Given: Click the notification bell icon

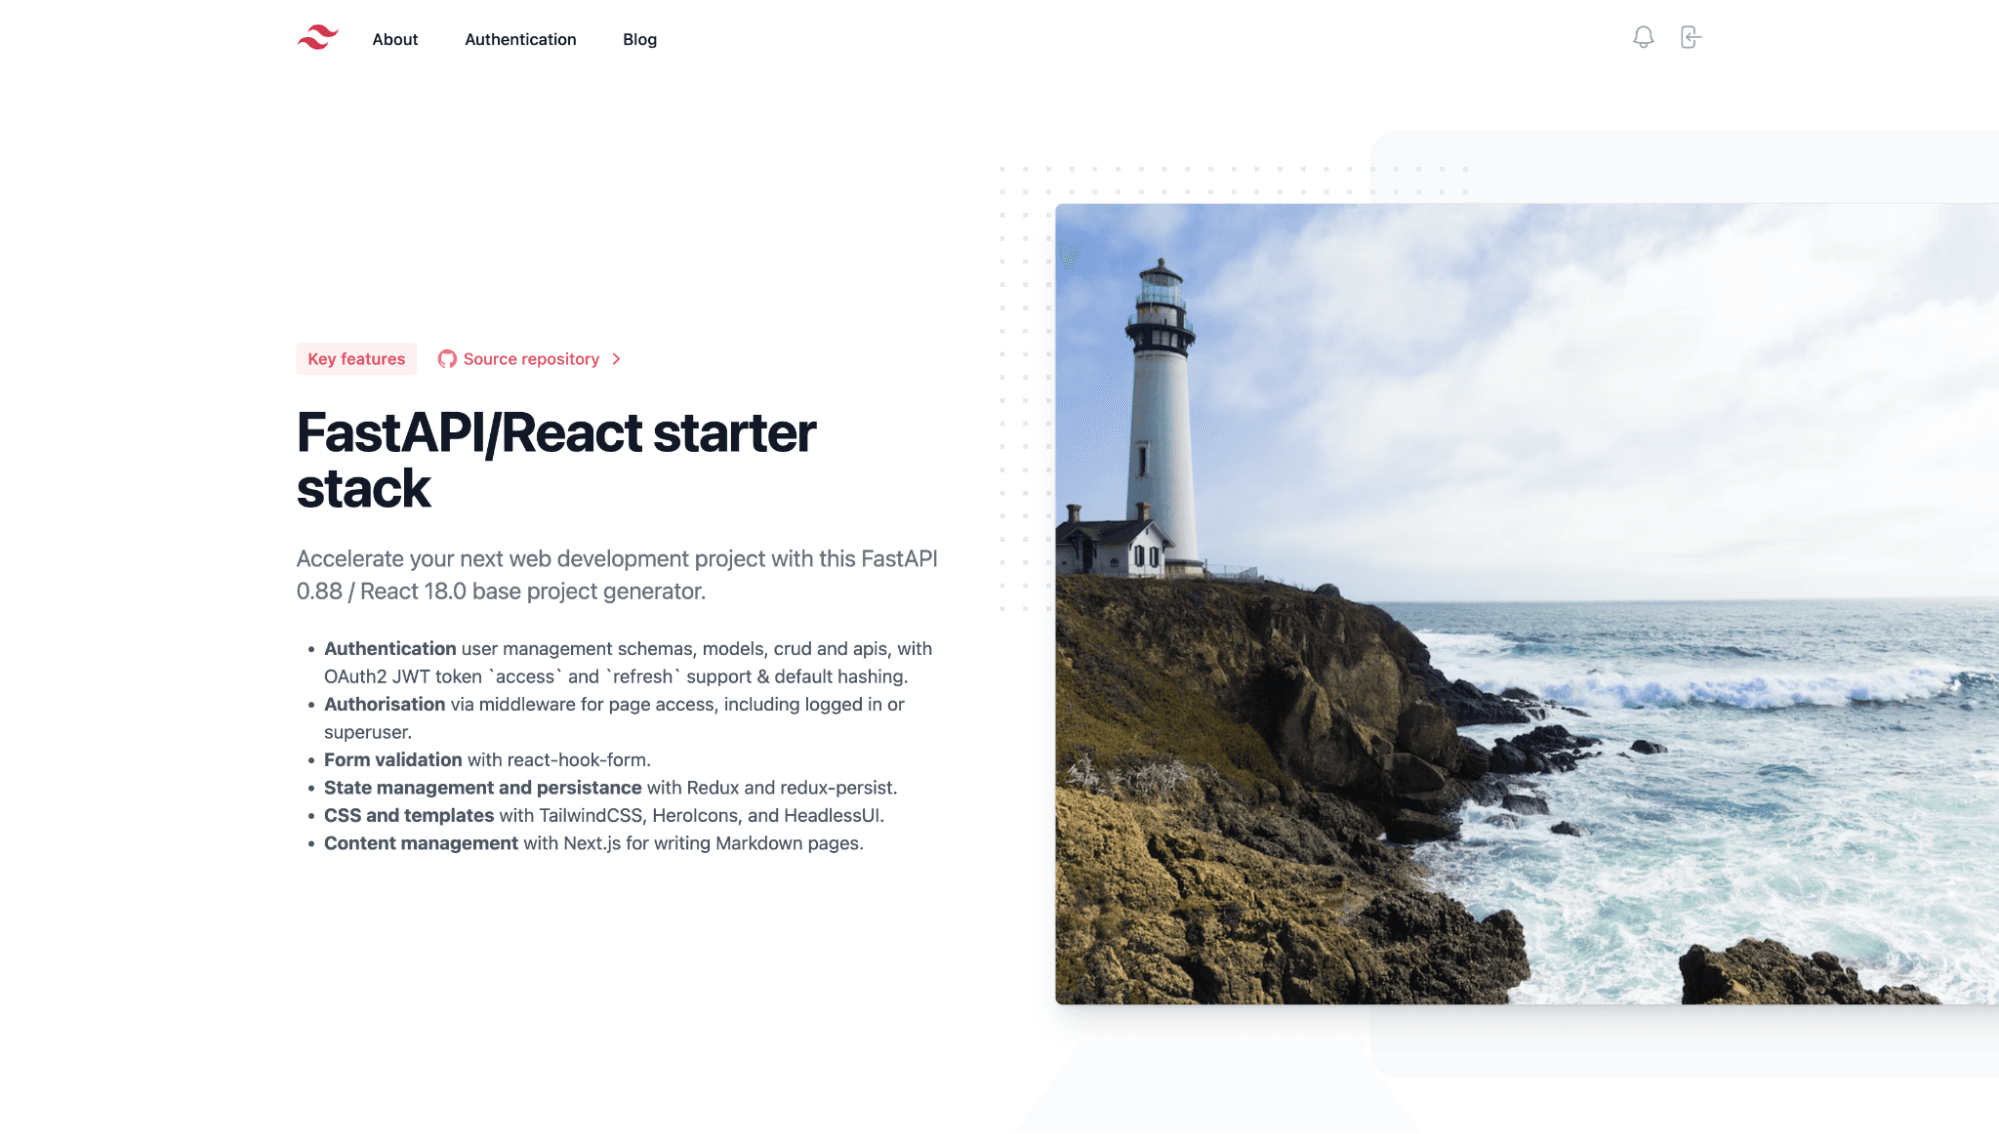Looking at the screenshot, I should pyautogui.click(x=1643, y=37).
